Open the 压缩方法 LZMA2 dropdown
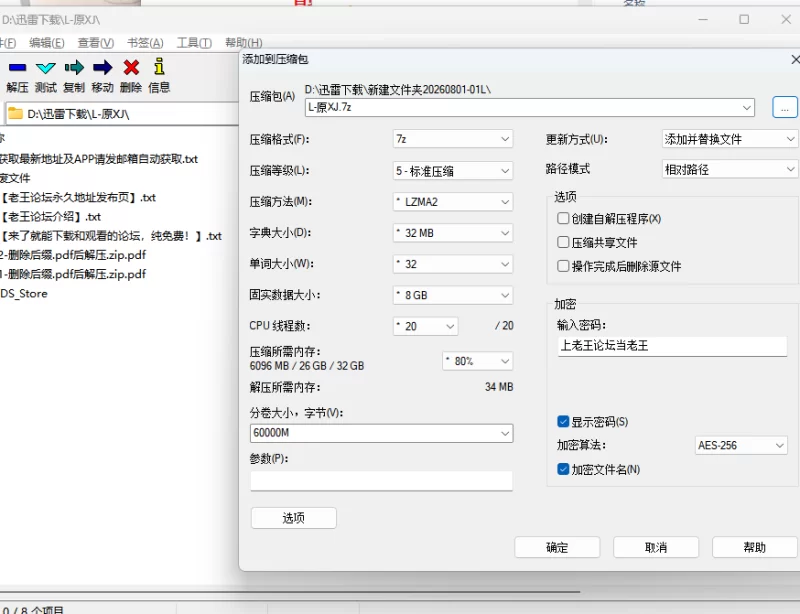 (x=453, y=202)
